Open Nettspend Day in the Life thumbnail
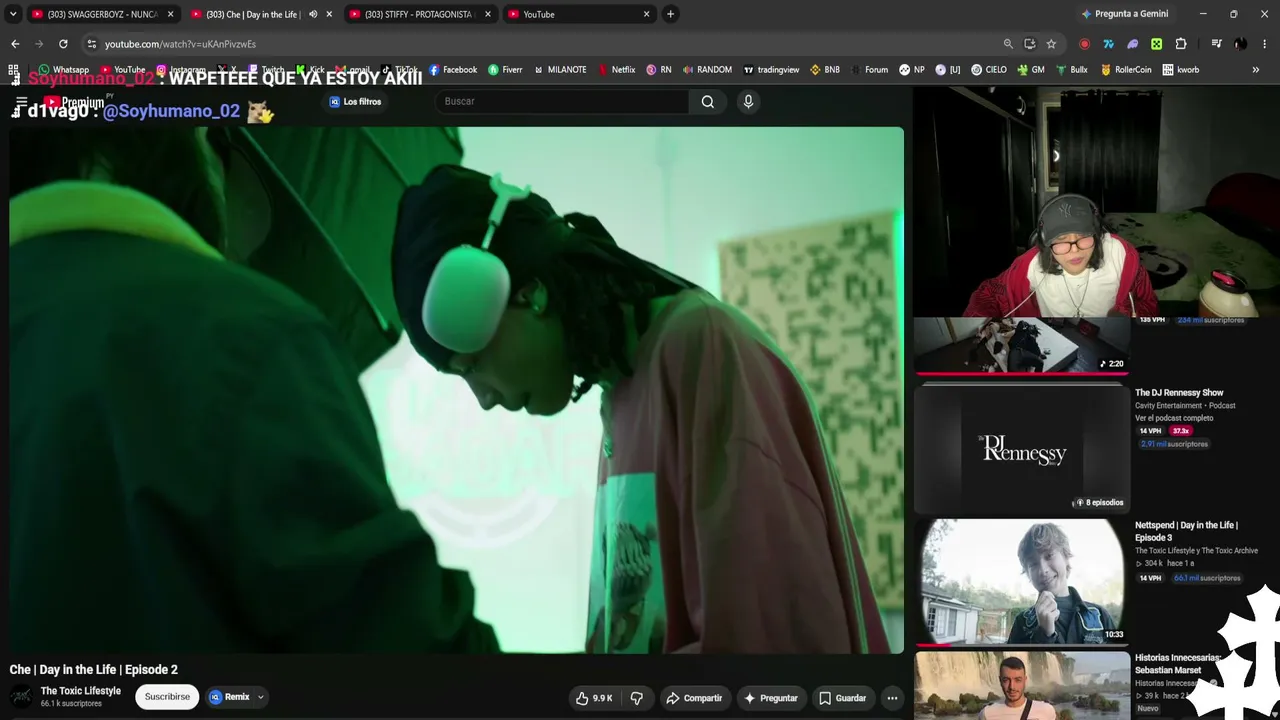Viewport: 1280px width, 720px height. coord(1022,581)
